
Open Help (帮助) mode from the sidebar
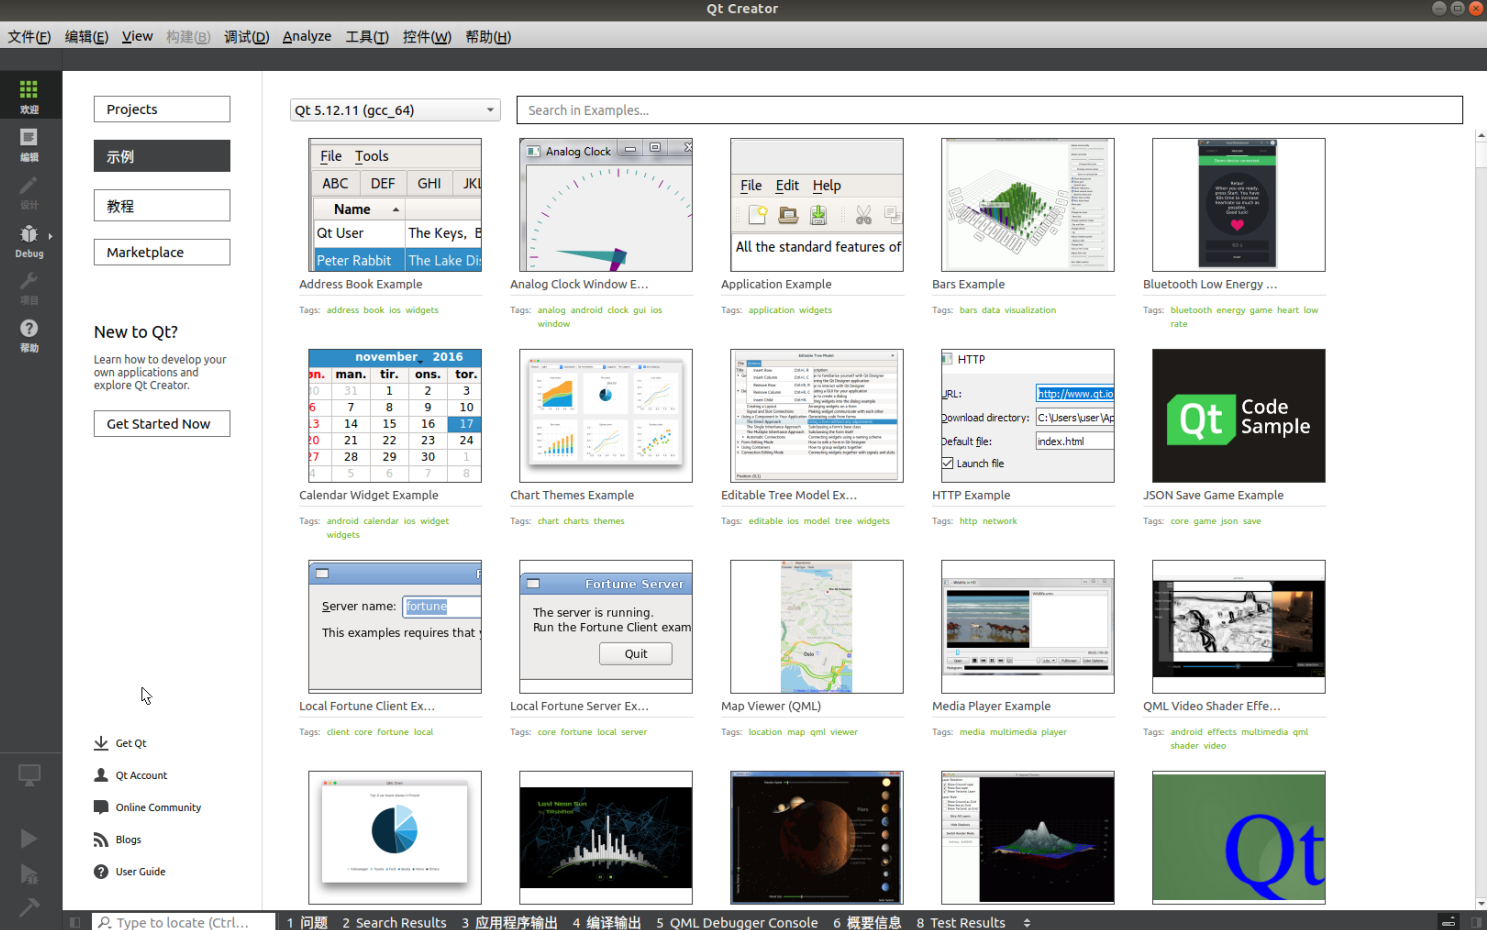click(29, 334)
